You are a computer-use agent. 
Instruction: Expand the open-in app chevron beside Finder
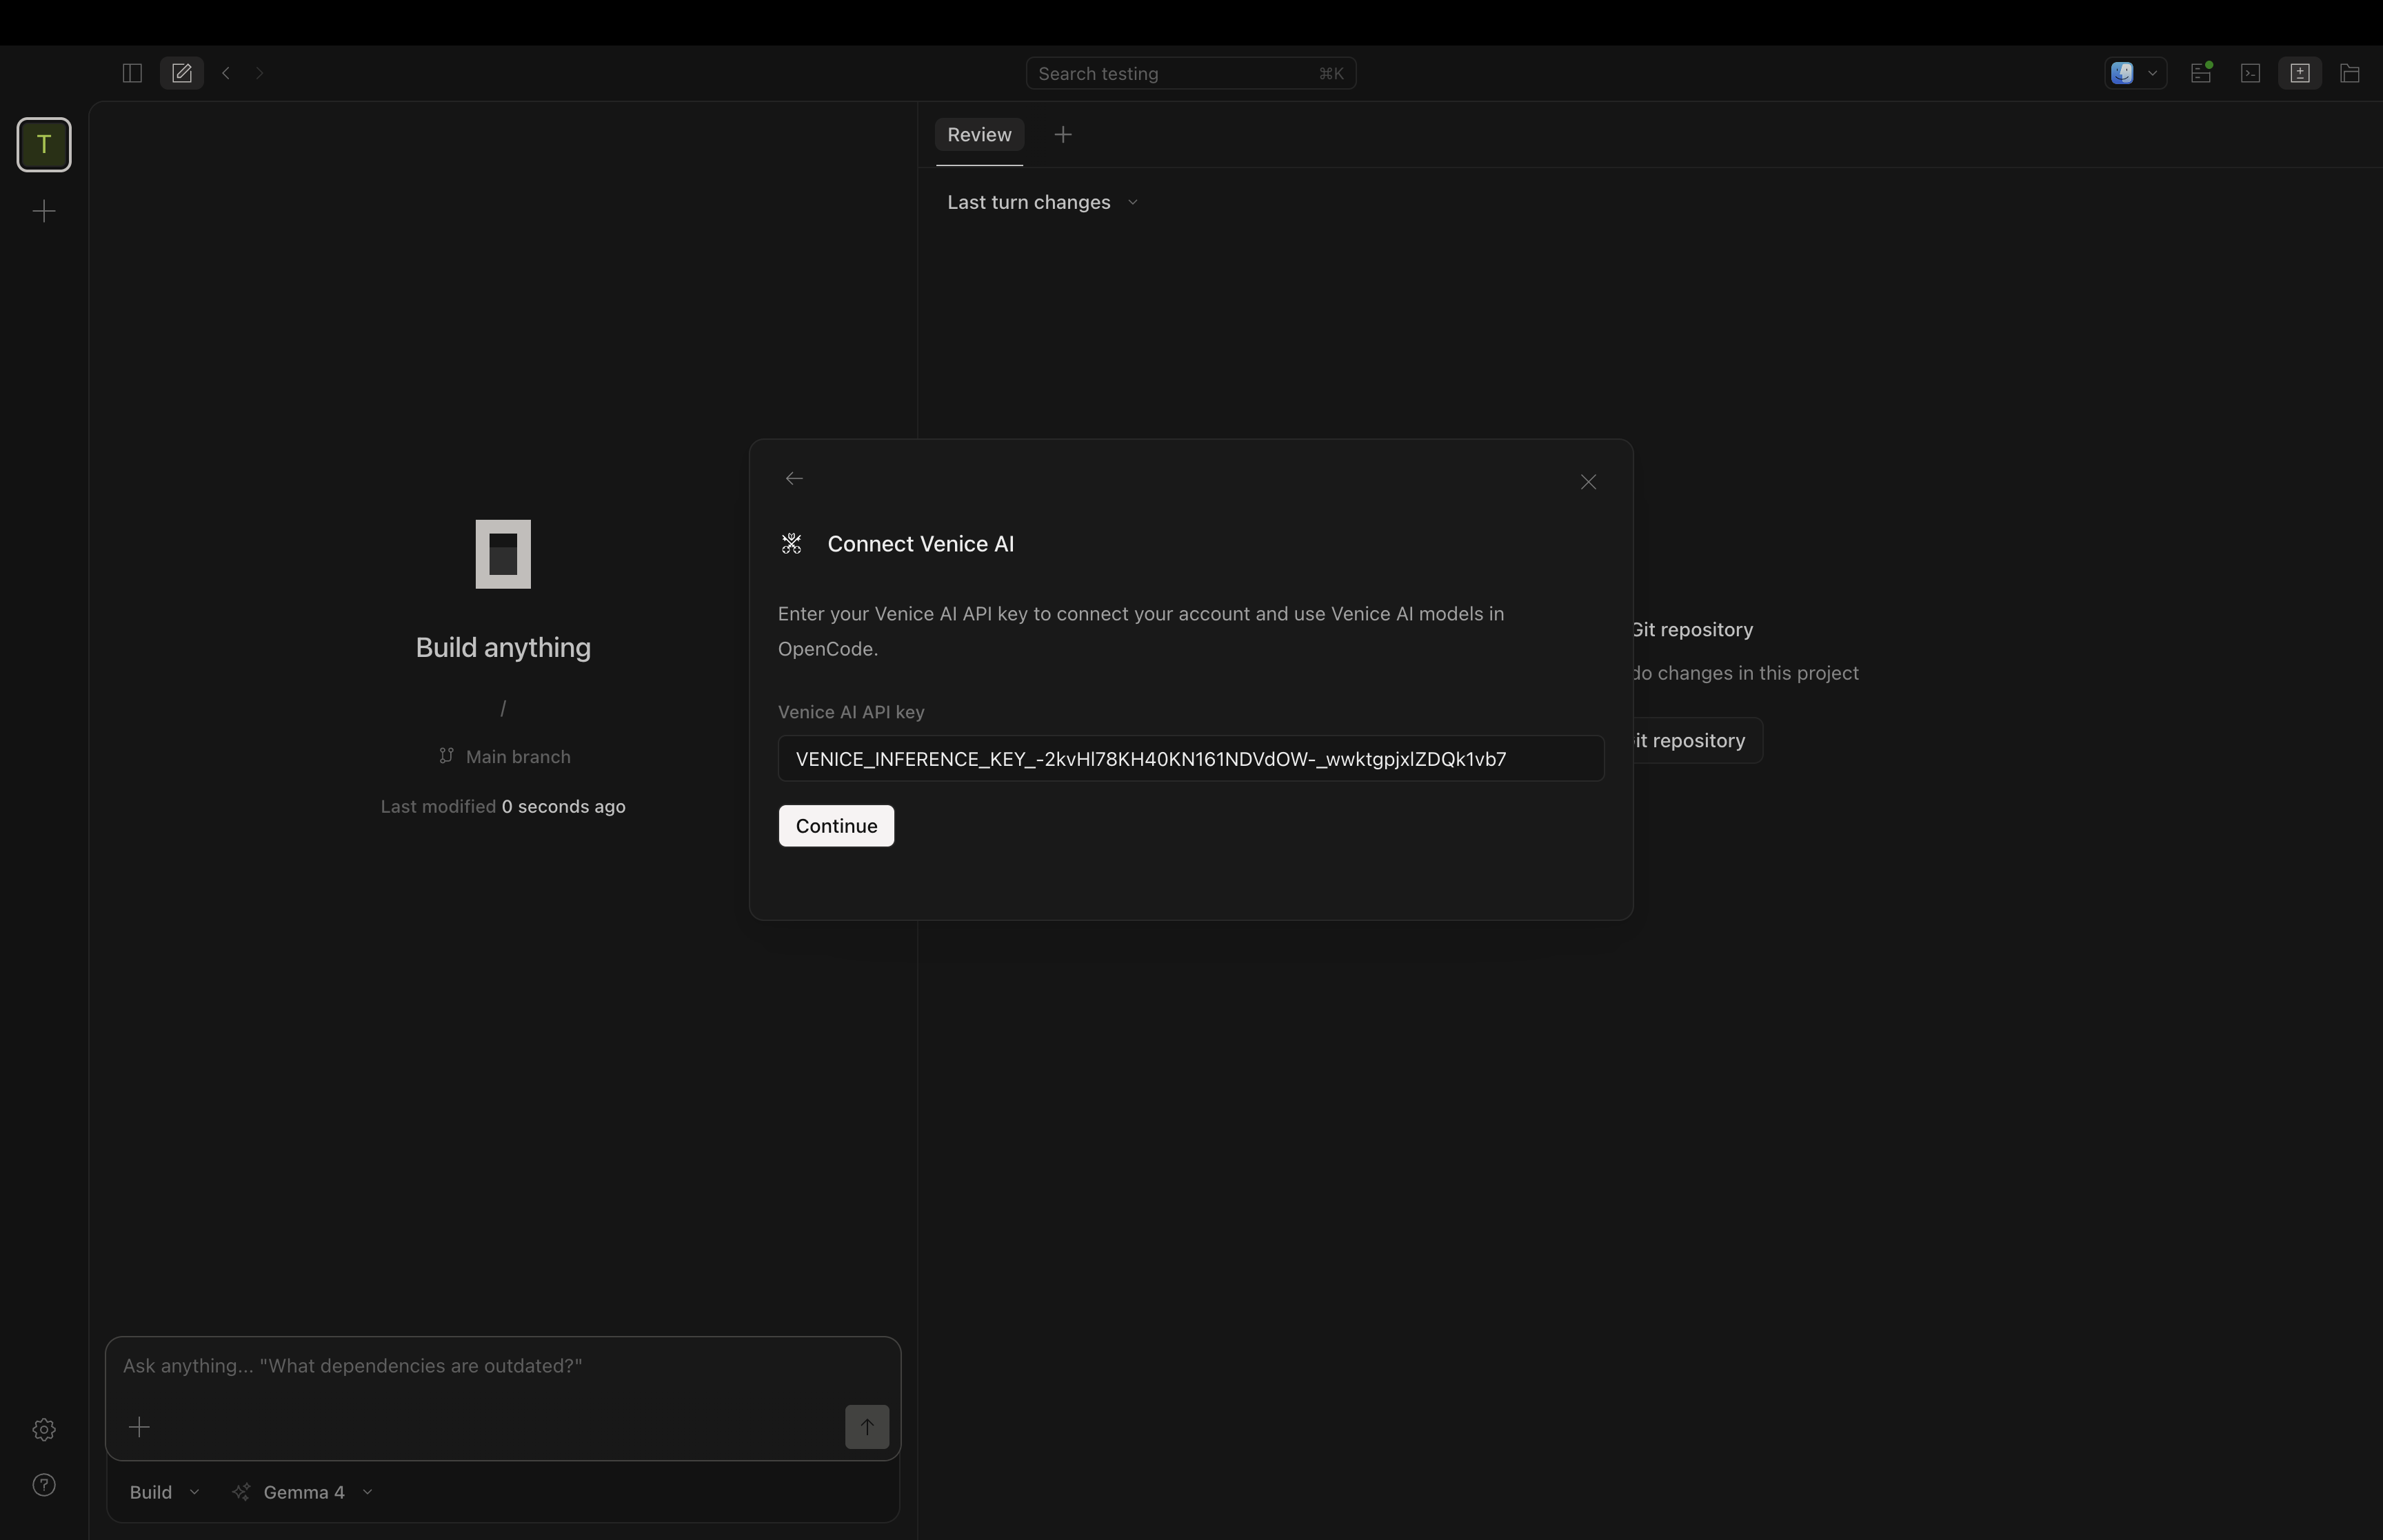[x=2153, y=73]
